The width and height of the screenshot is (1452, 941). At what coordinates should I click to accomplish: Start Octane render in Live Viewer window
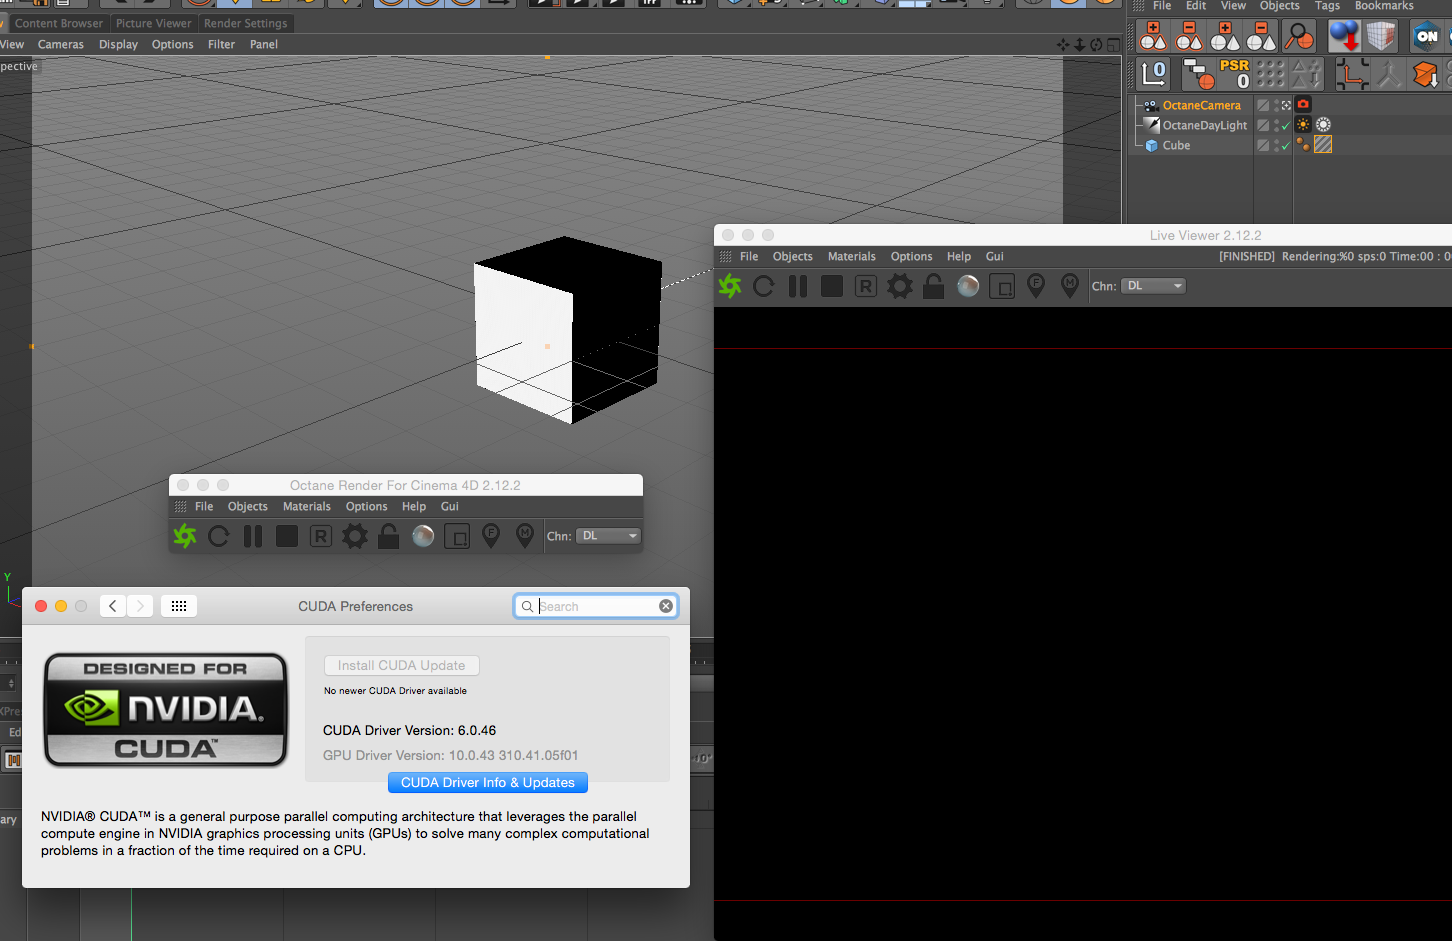click(x=731, y=286)
